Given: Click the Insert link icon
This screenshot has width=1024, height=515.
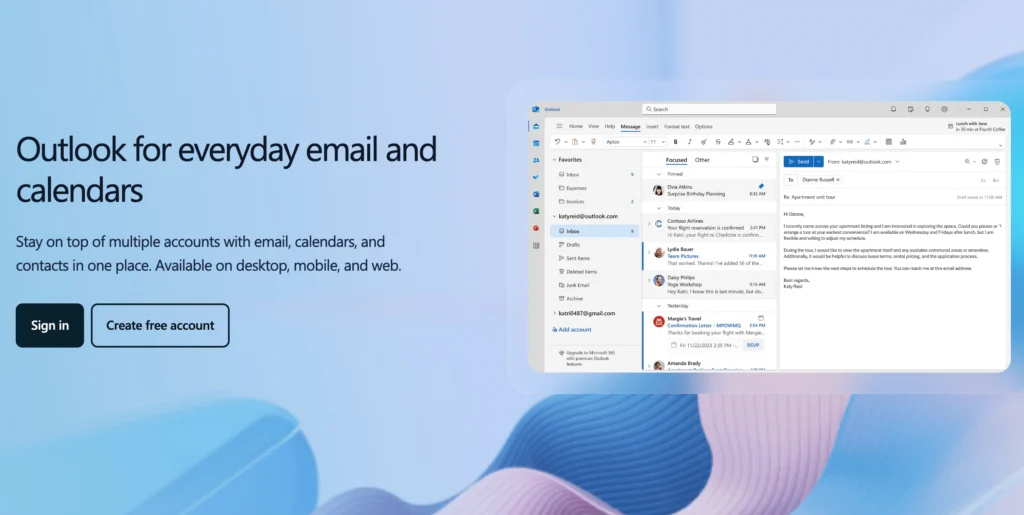Looking at the screenshot, I should pyautogui.click(x=850, y=142).
